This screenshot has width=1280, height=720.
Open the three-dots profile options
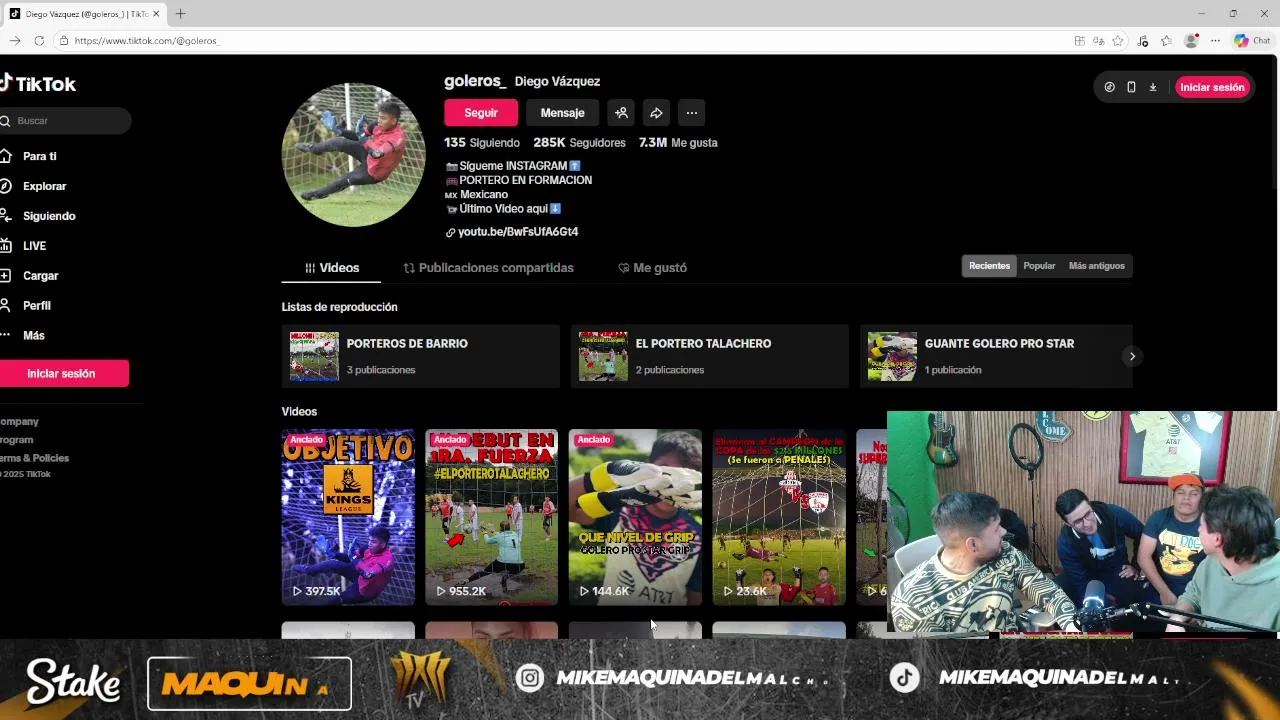tap(691, 113)
